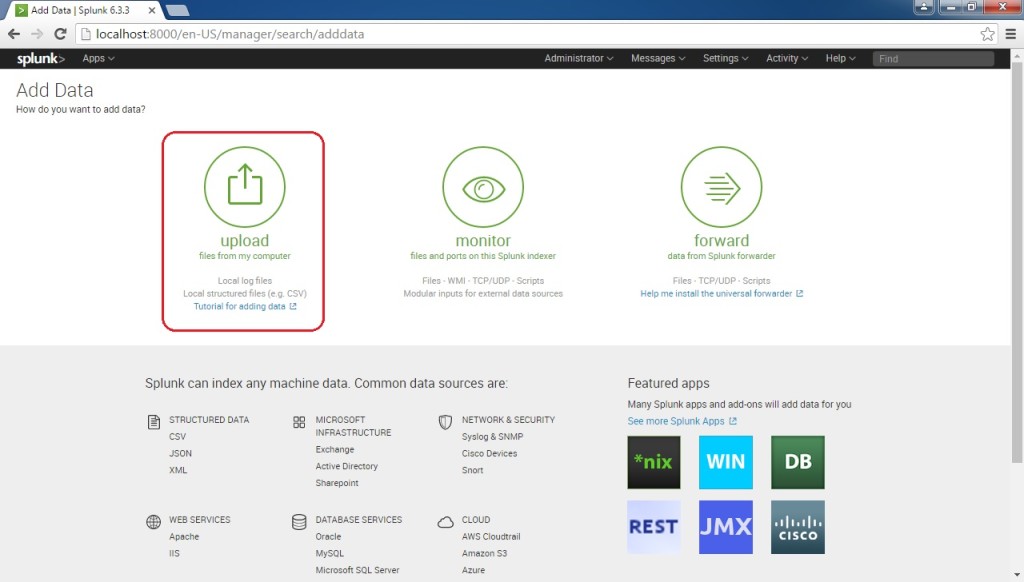This screenshot has width=1024, height=582.
Task: Select the Upload data option icon
Action: [245, 186]
